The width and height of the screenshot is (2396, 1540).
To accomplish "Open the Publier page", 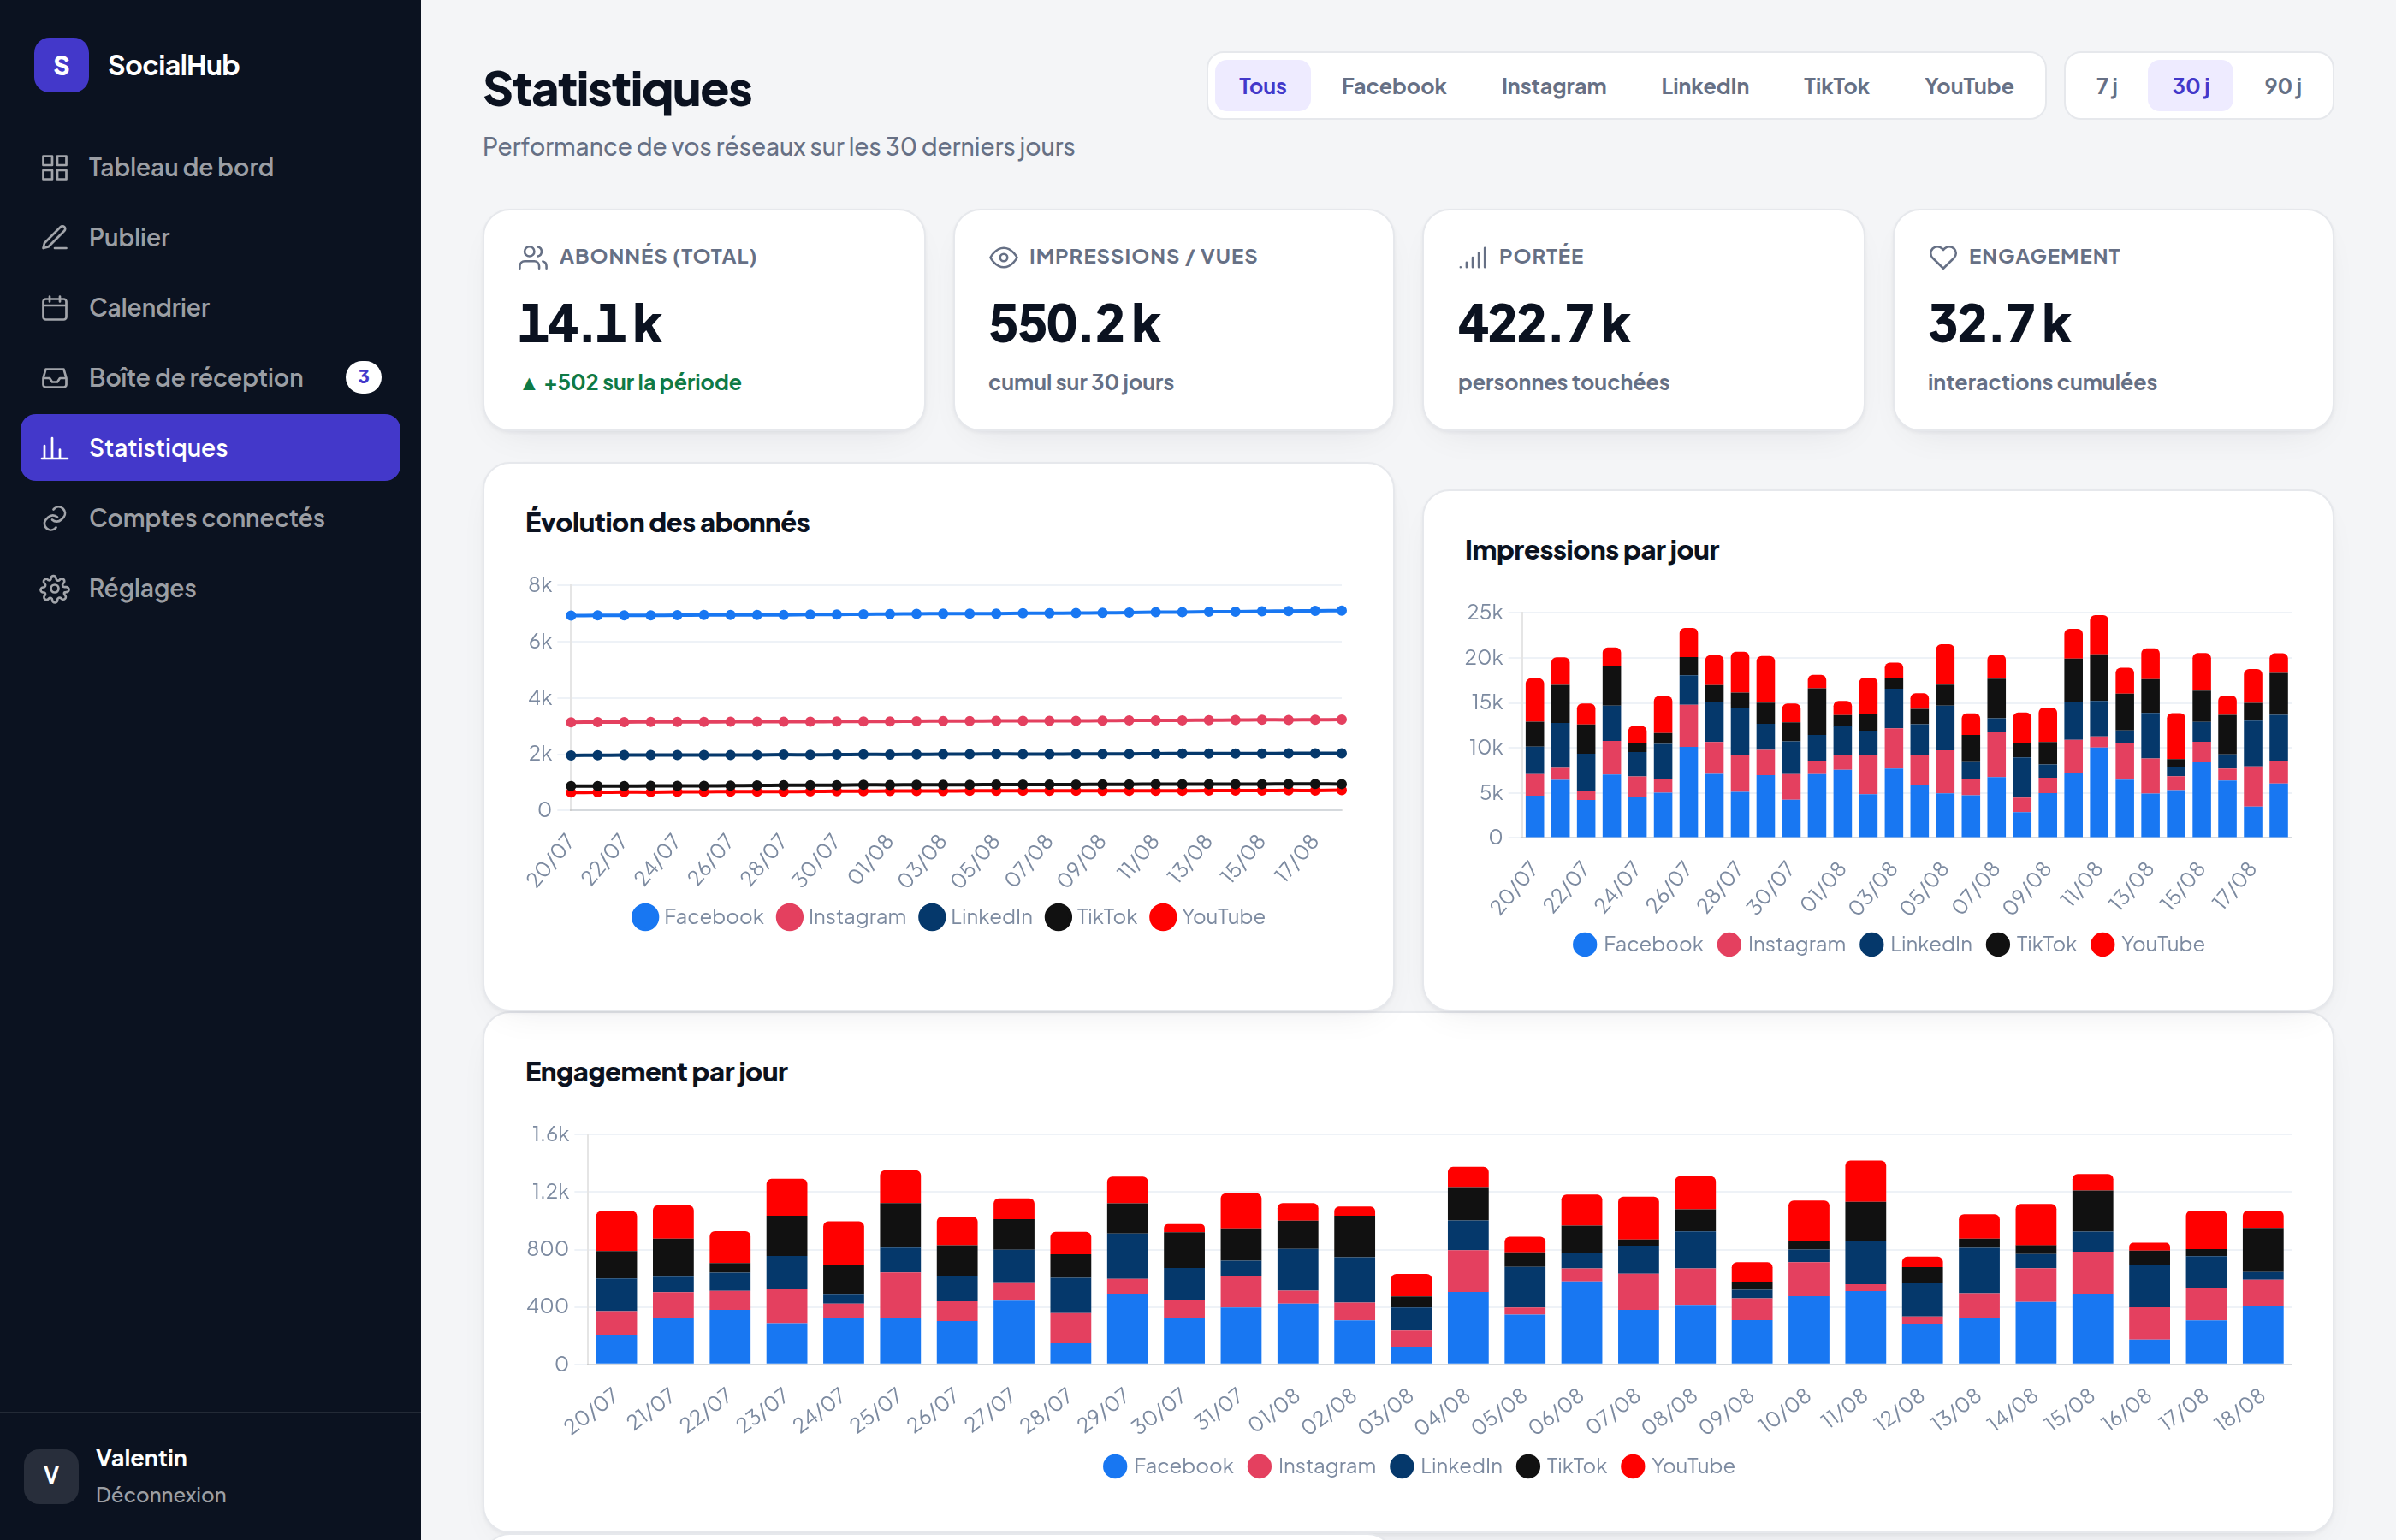I will [210, 237].
